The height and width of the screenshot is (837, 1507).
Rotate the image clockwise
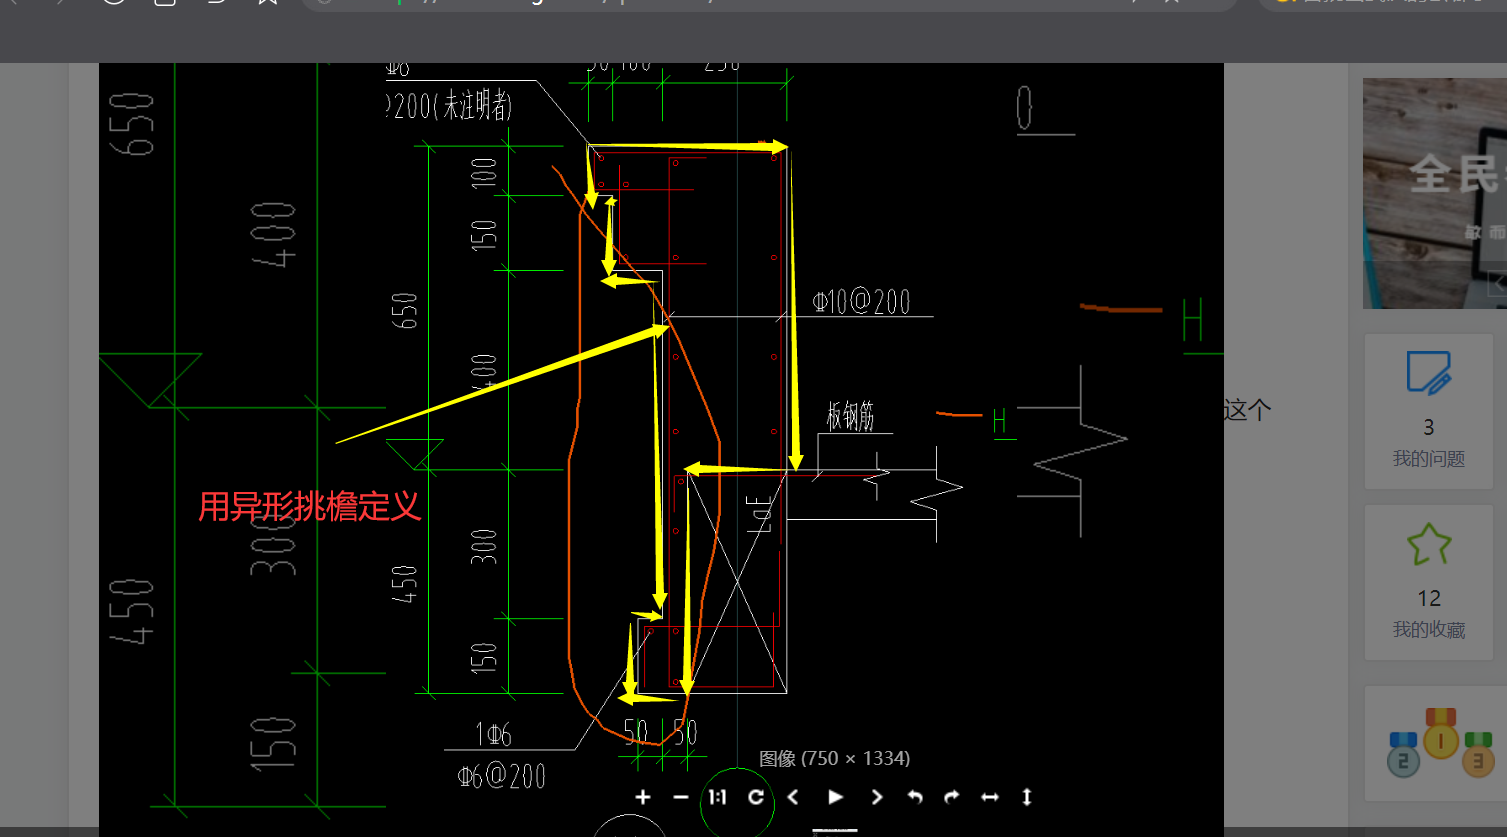[x=951, y=797]
